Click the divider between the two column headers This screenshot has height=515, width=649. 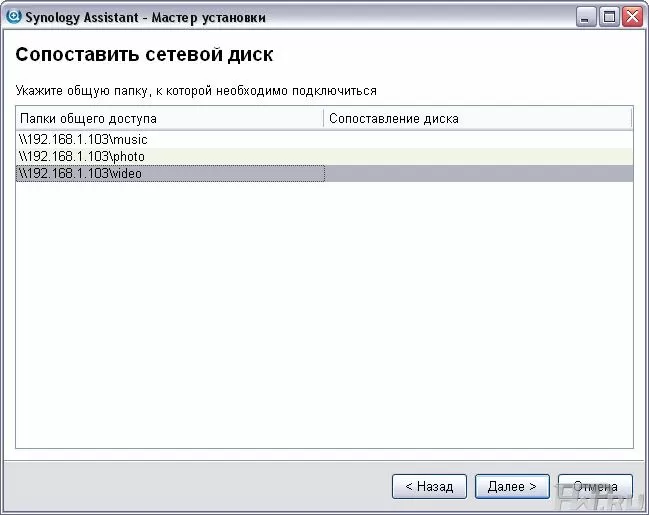click(324, 118)
